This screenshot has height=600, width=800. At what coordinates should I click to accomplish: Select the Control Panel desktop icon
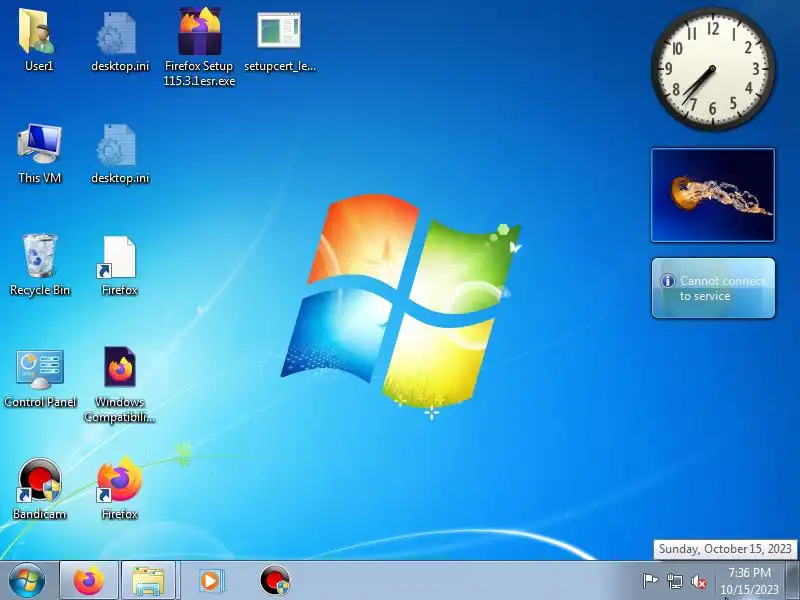[x=39, y=368]
